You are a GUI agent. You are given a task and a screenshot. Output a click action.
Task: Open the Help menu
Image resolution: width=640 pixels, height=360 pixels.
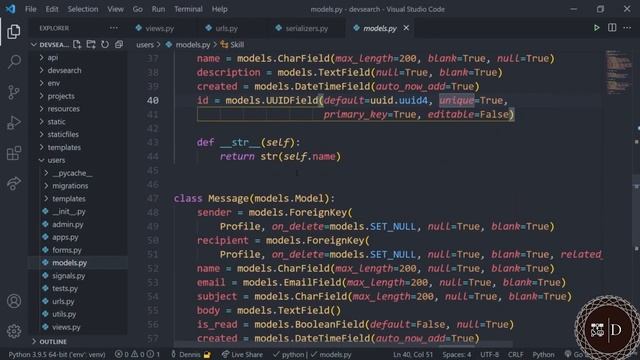[x=220, y=9]
